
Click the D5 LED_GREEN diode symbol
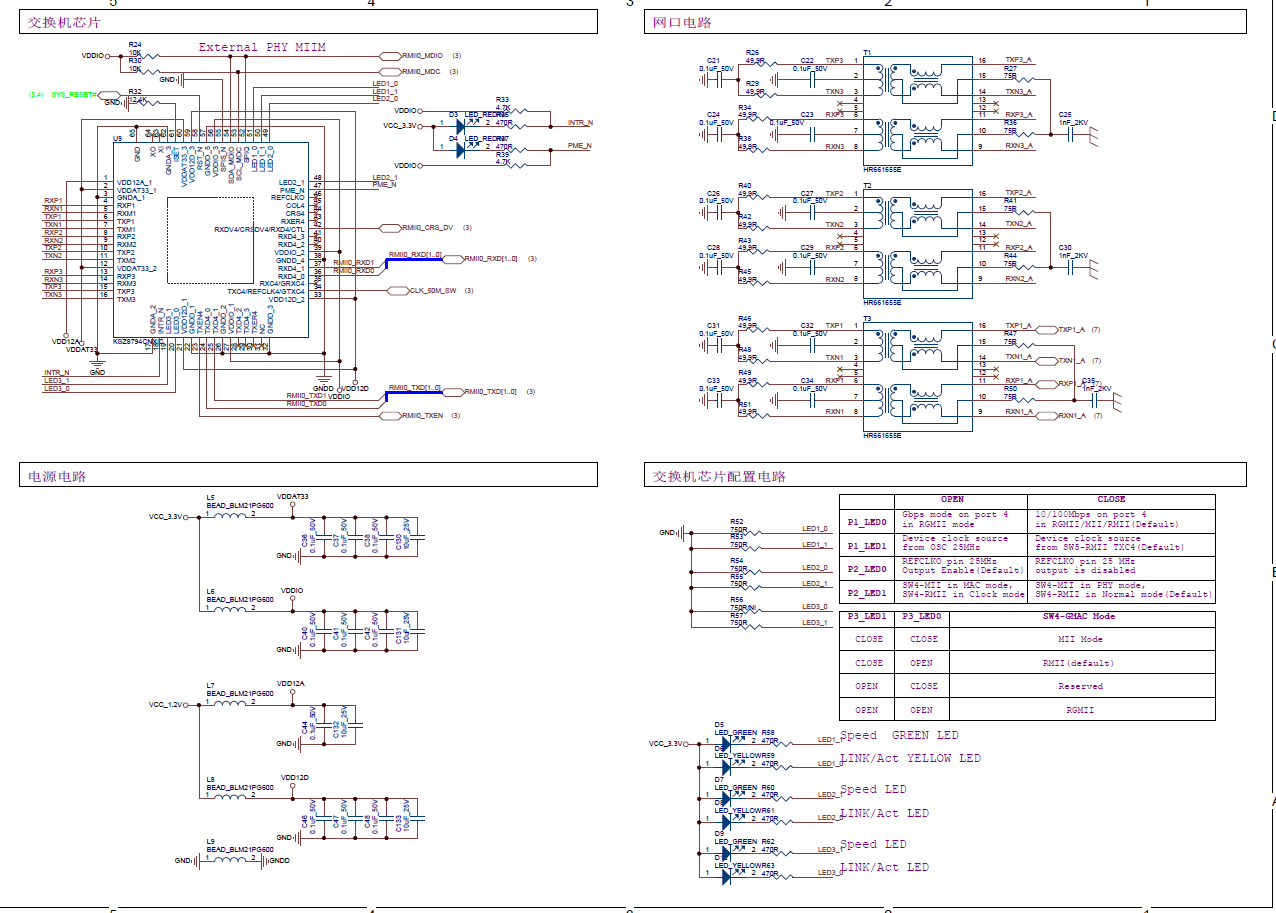(x=726, y=743)
